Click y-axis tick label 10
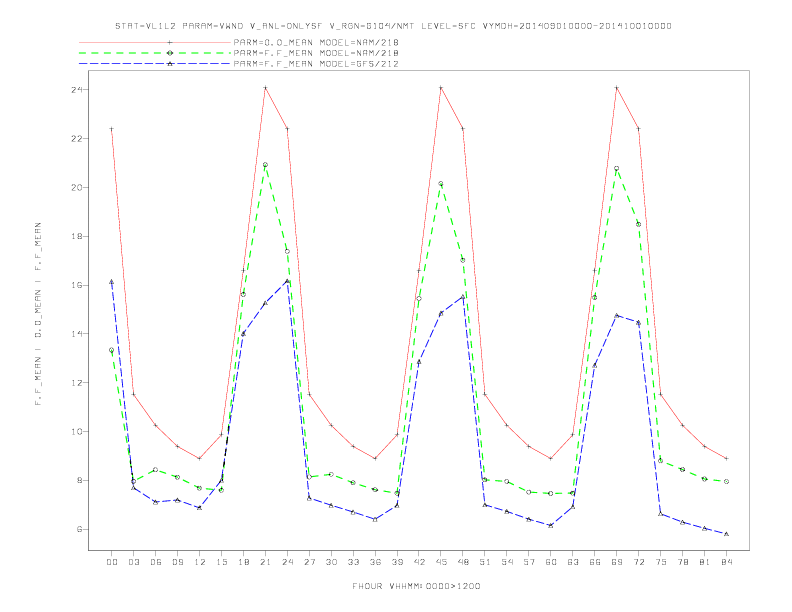The width and height of the screenshot is (792, 612). (x=76, y=432)
